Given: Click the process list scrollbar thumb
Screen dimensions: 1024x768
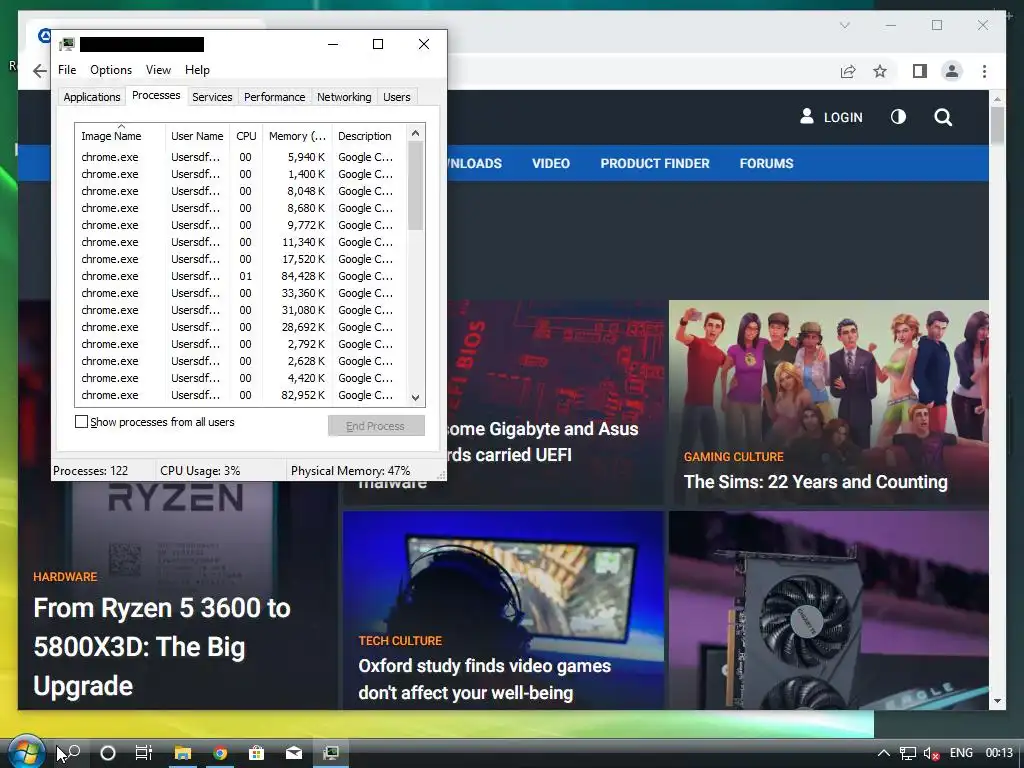Looking at the screenshot, I should 415,186.
